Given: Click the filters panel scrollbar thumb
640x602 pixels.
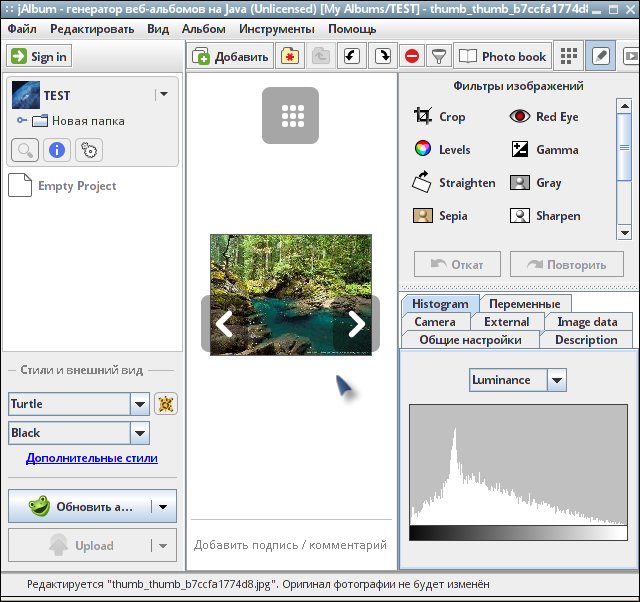Looking at the screenshot, I should click(624, 148).
